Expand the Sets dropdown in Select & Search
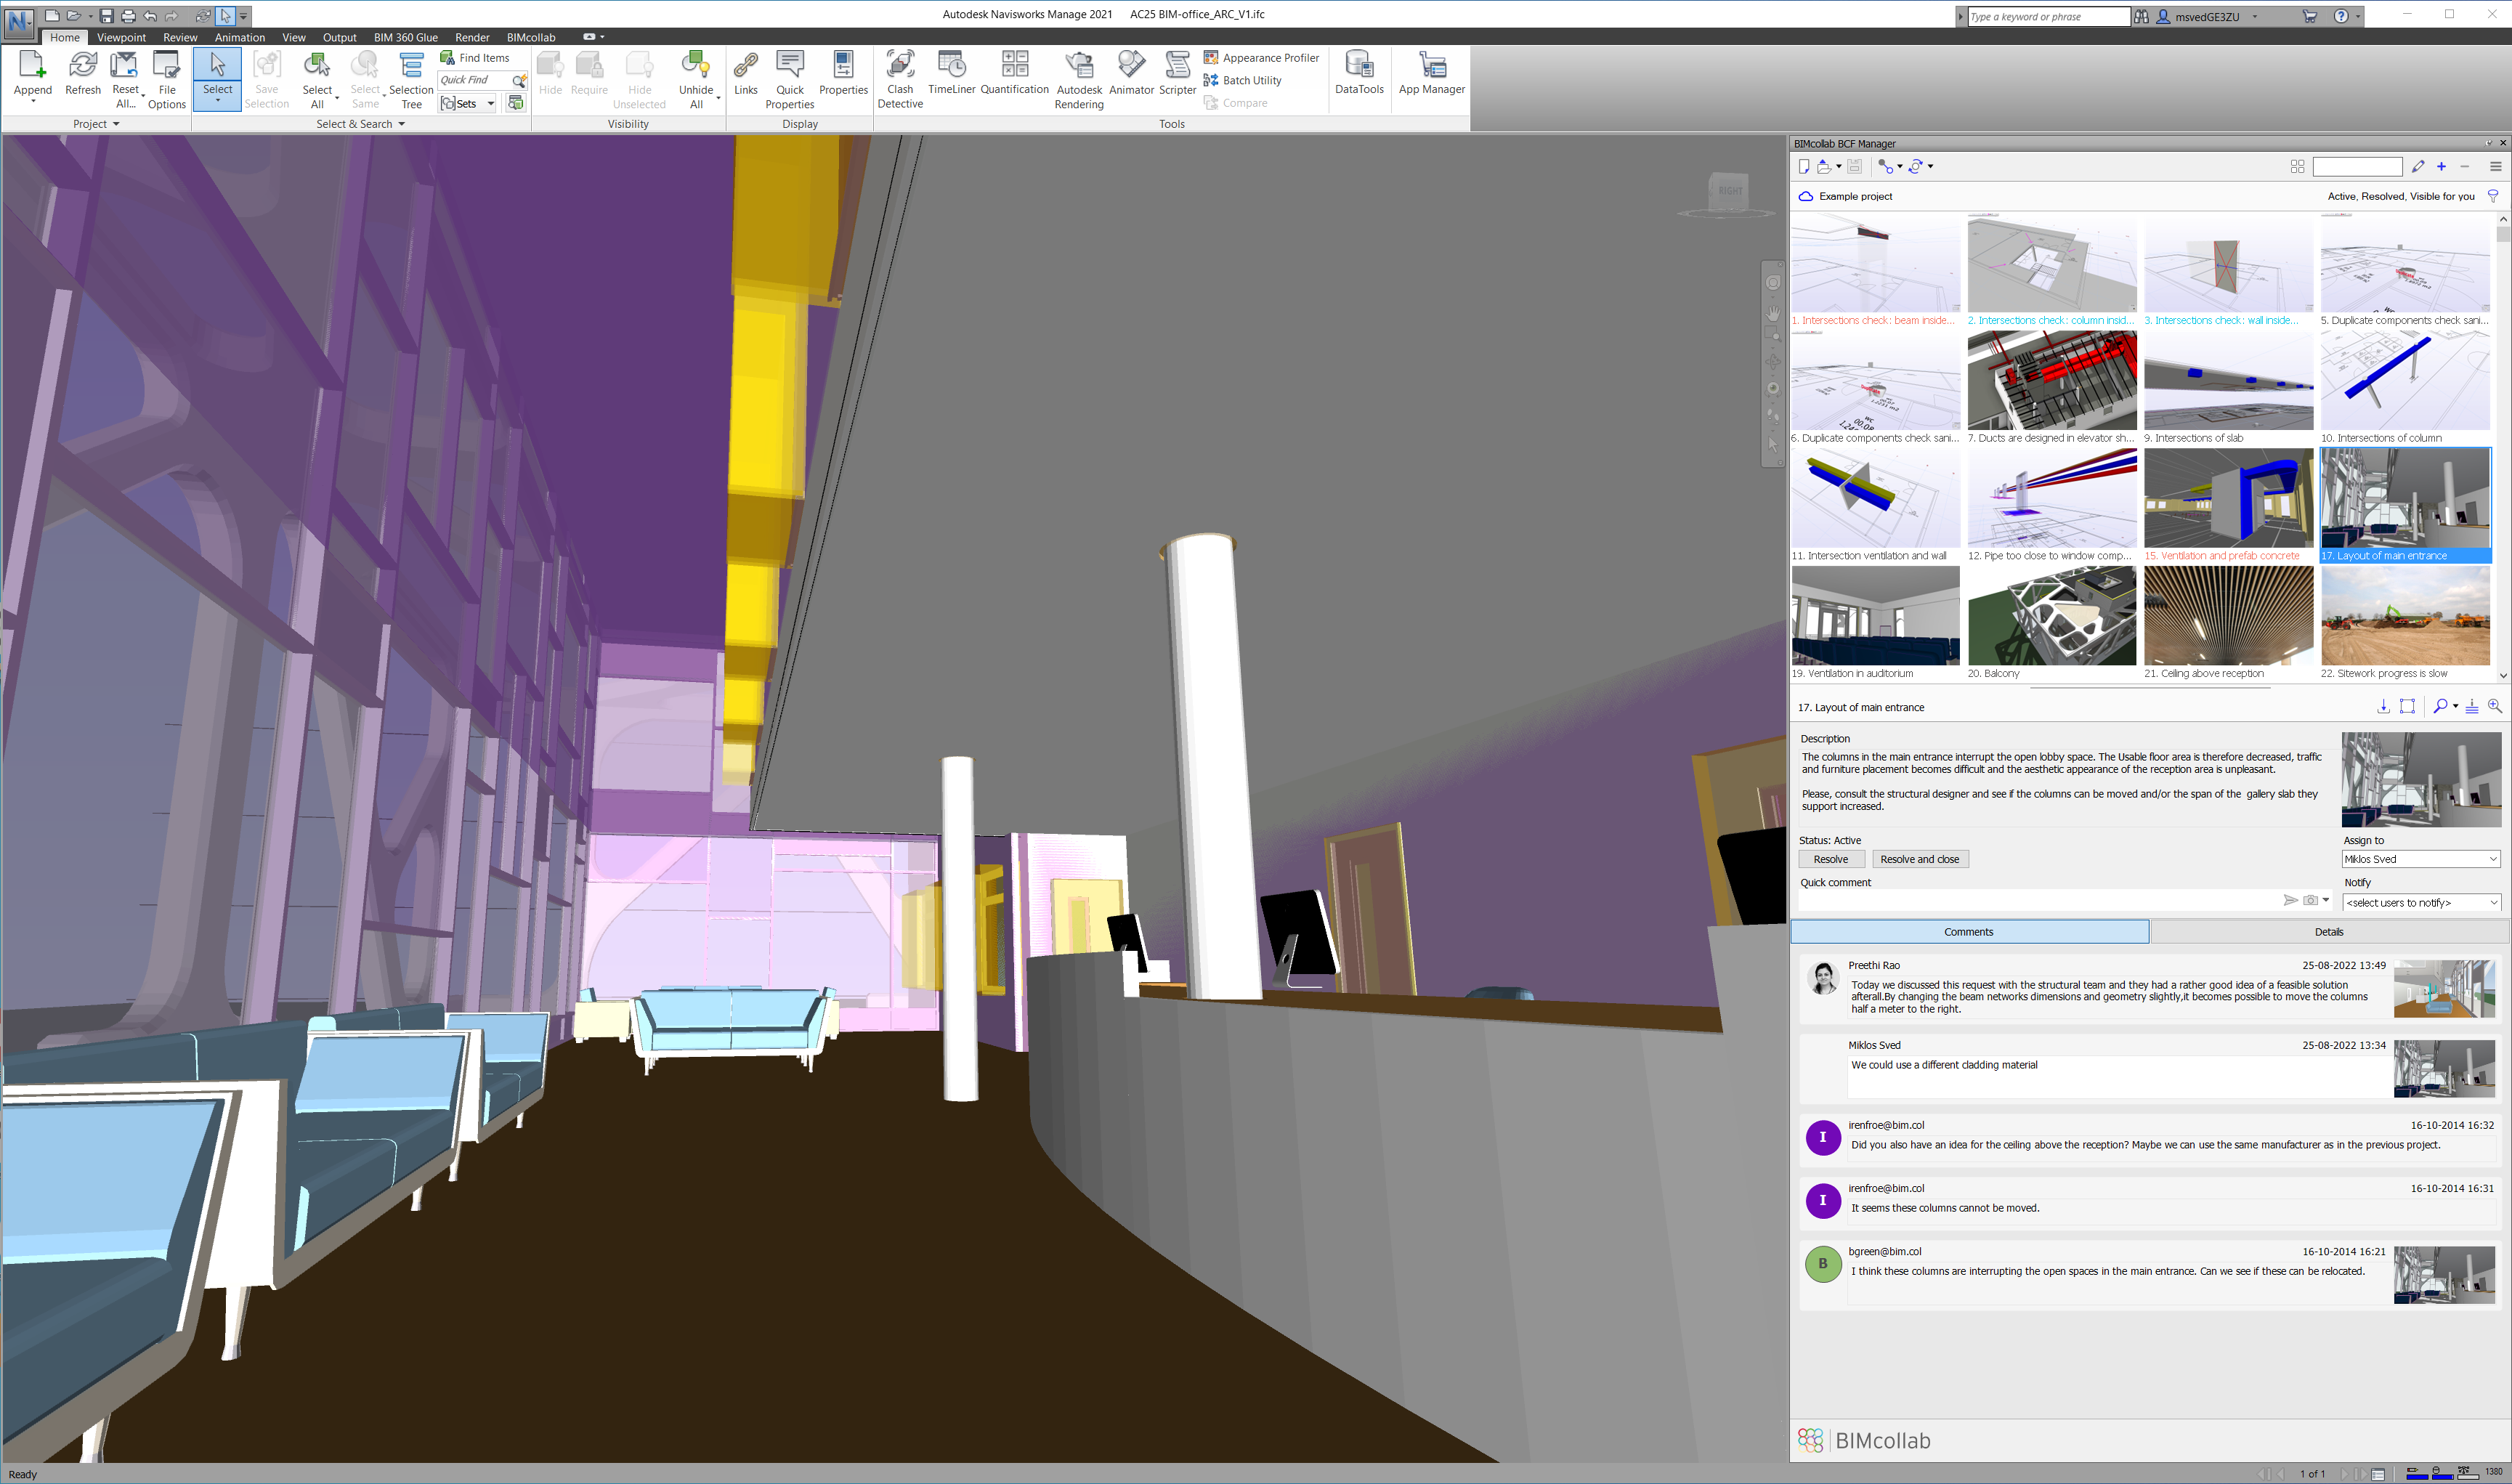The height and width of the screenshot is (1484, 2512). coord(490,104)
